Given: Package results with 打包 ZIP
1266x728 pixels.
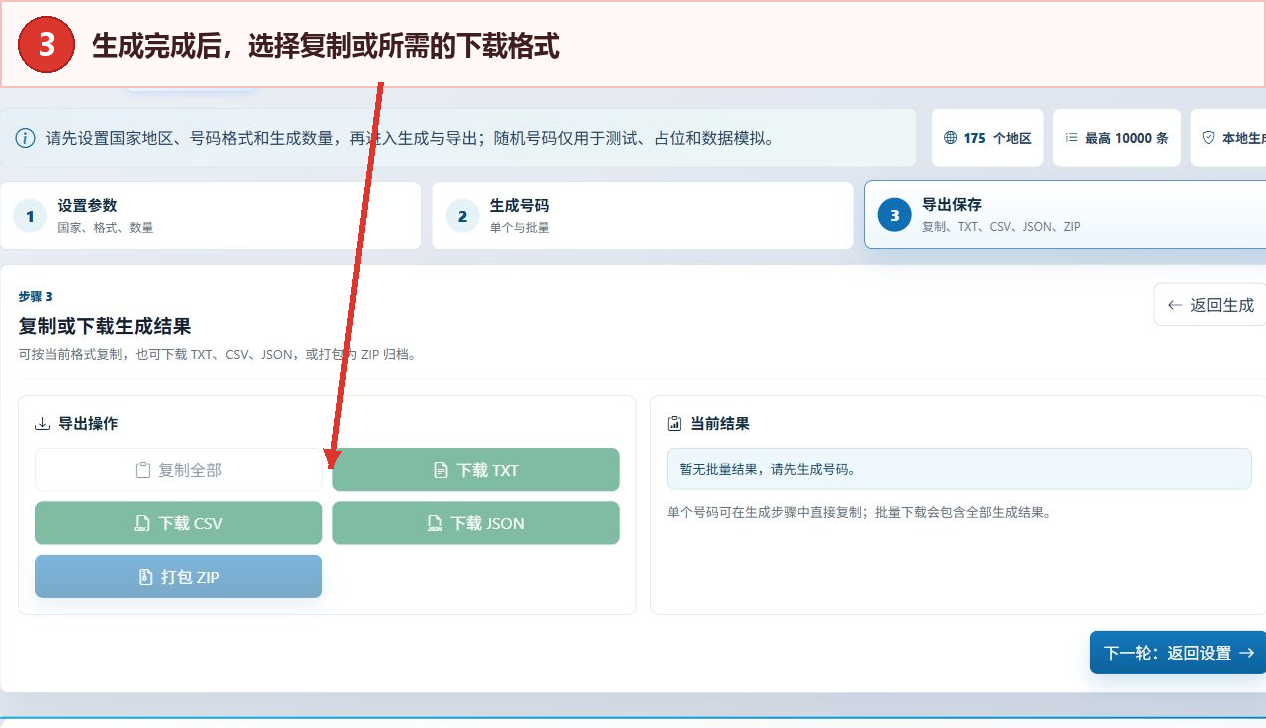Looking at the screenshot, I should [178, 576].
